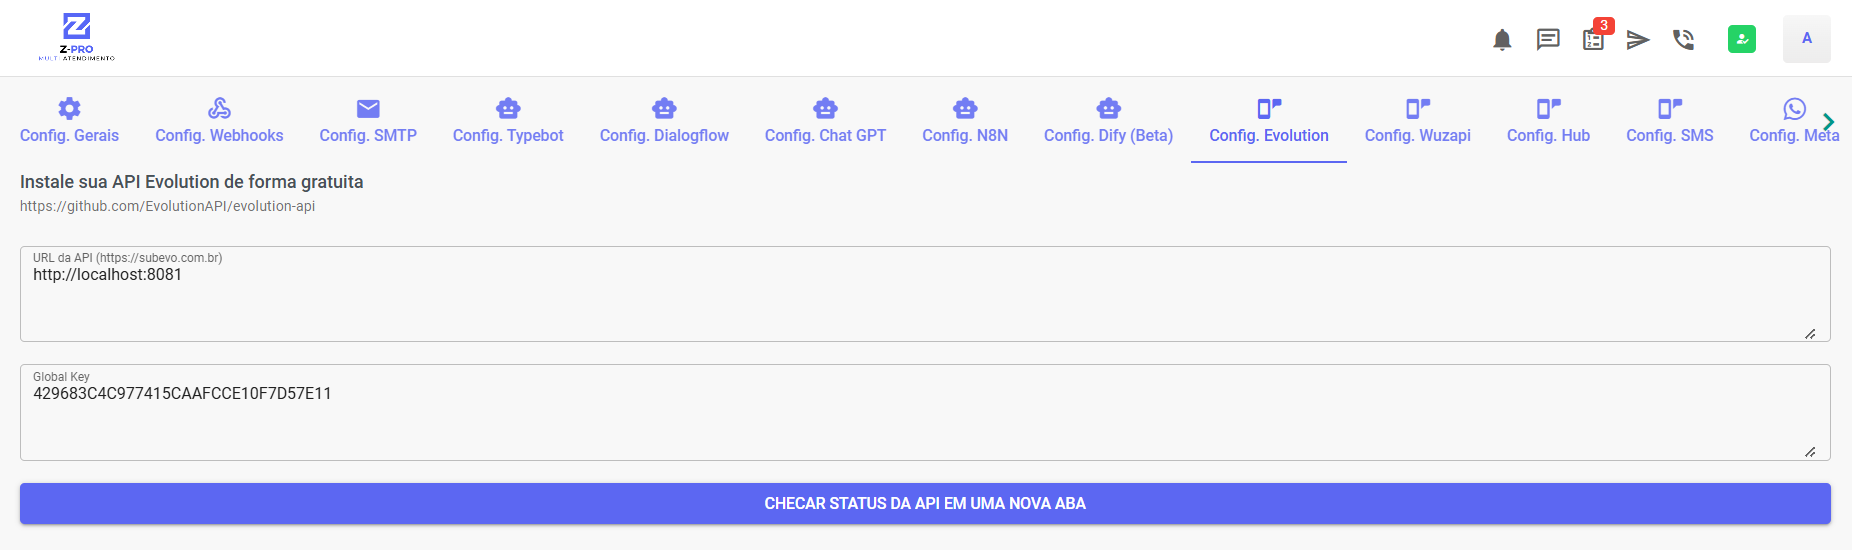Screen dimensions: 1852x550
Task: Open the phone call icon
Action: [x=1683, y=40]
